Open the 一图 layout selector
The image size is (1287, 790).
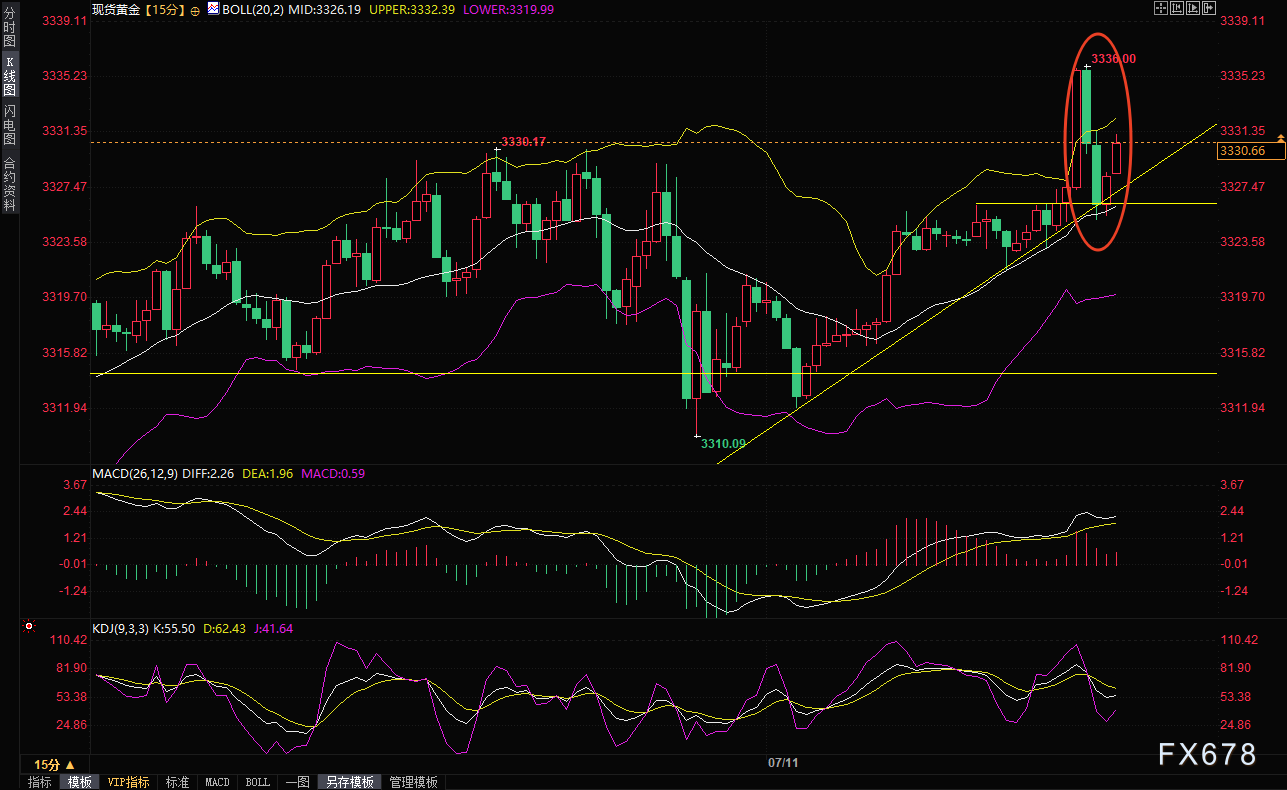(x=296, y=782)
